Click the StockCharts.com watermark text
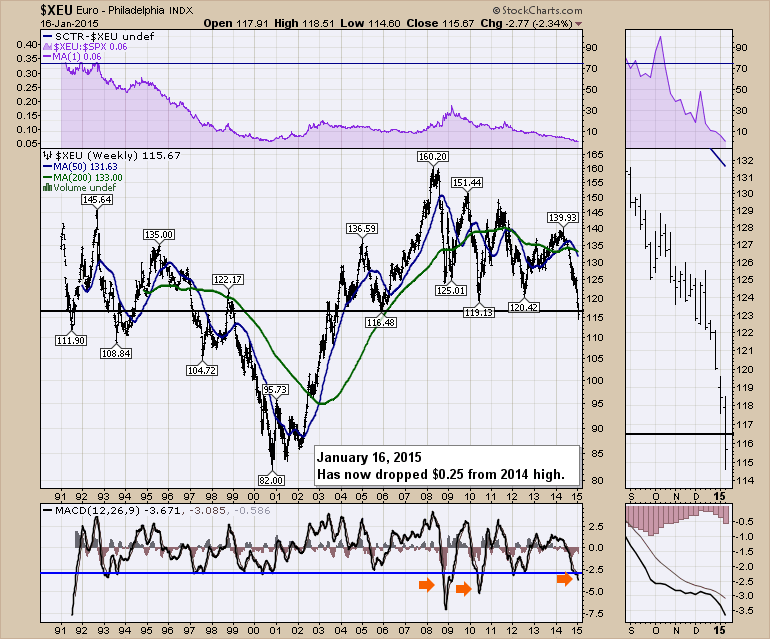This screenshot has height=639, width=770. [x=537, y=10]
